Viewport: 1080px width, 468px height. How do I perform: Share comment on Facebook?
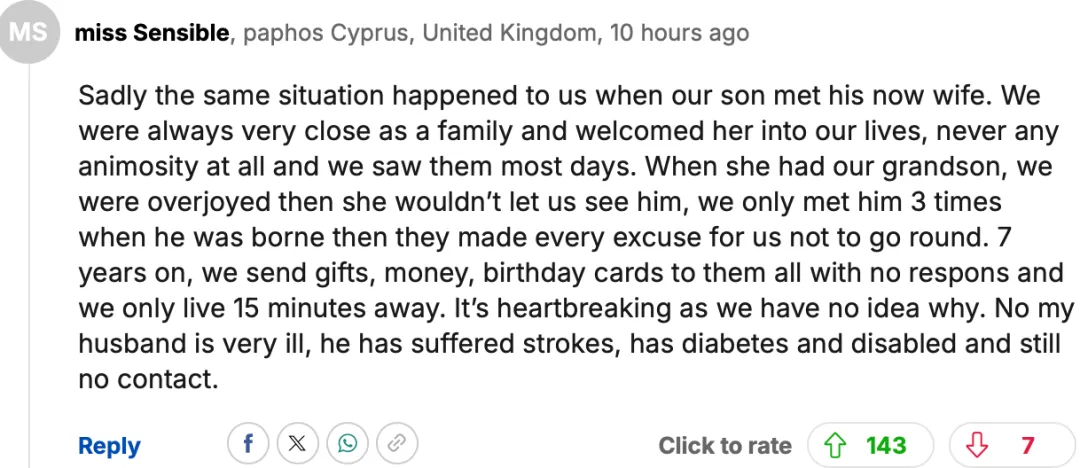tap(248, 443)
